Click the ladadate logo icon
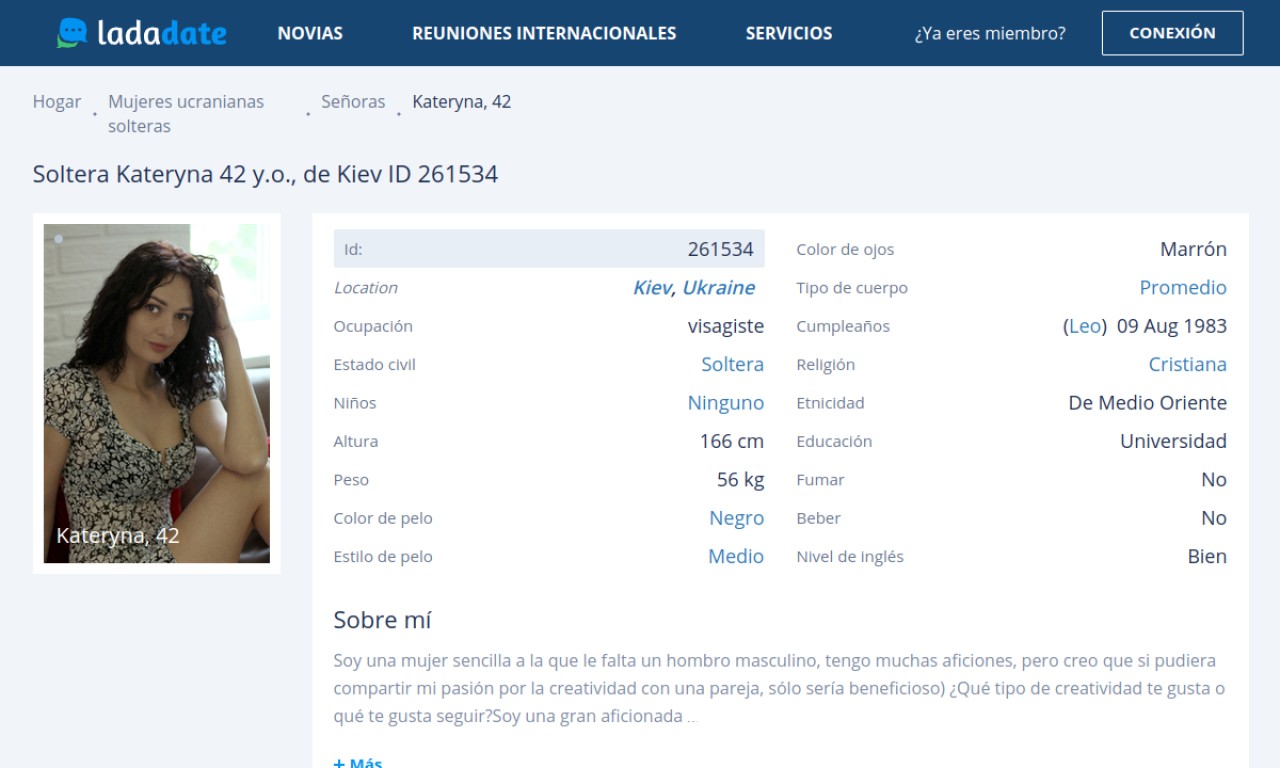Image resolution: width=1280 pixels, height=768 pixels. [x=72, y=33]
